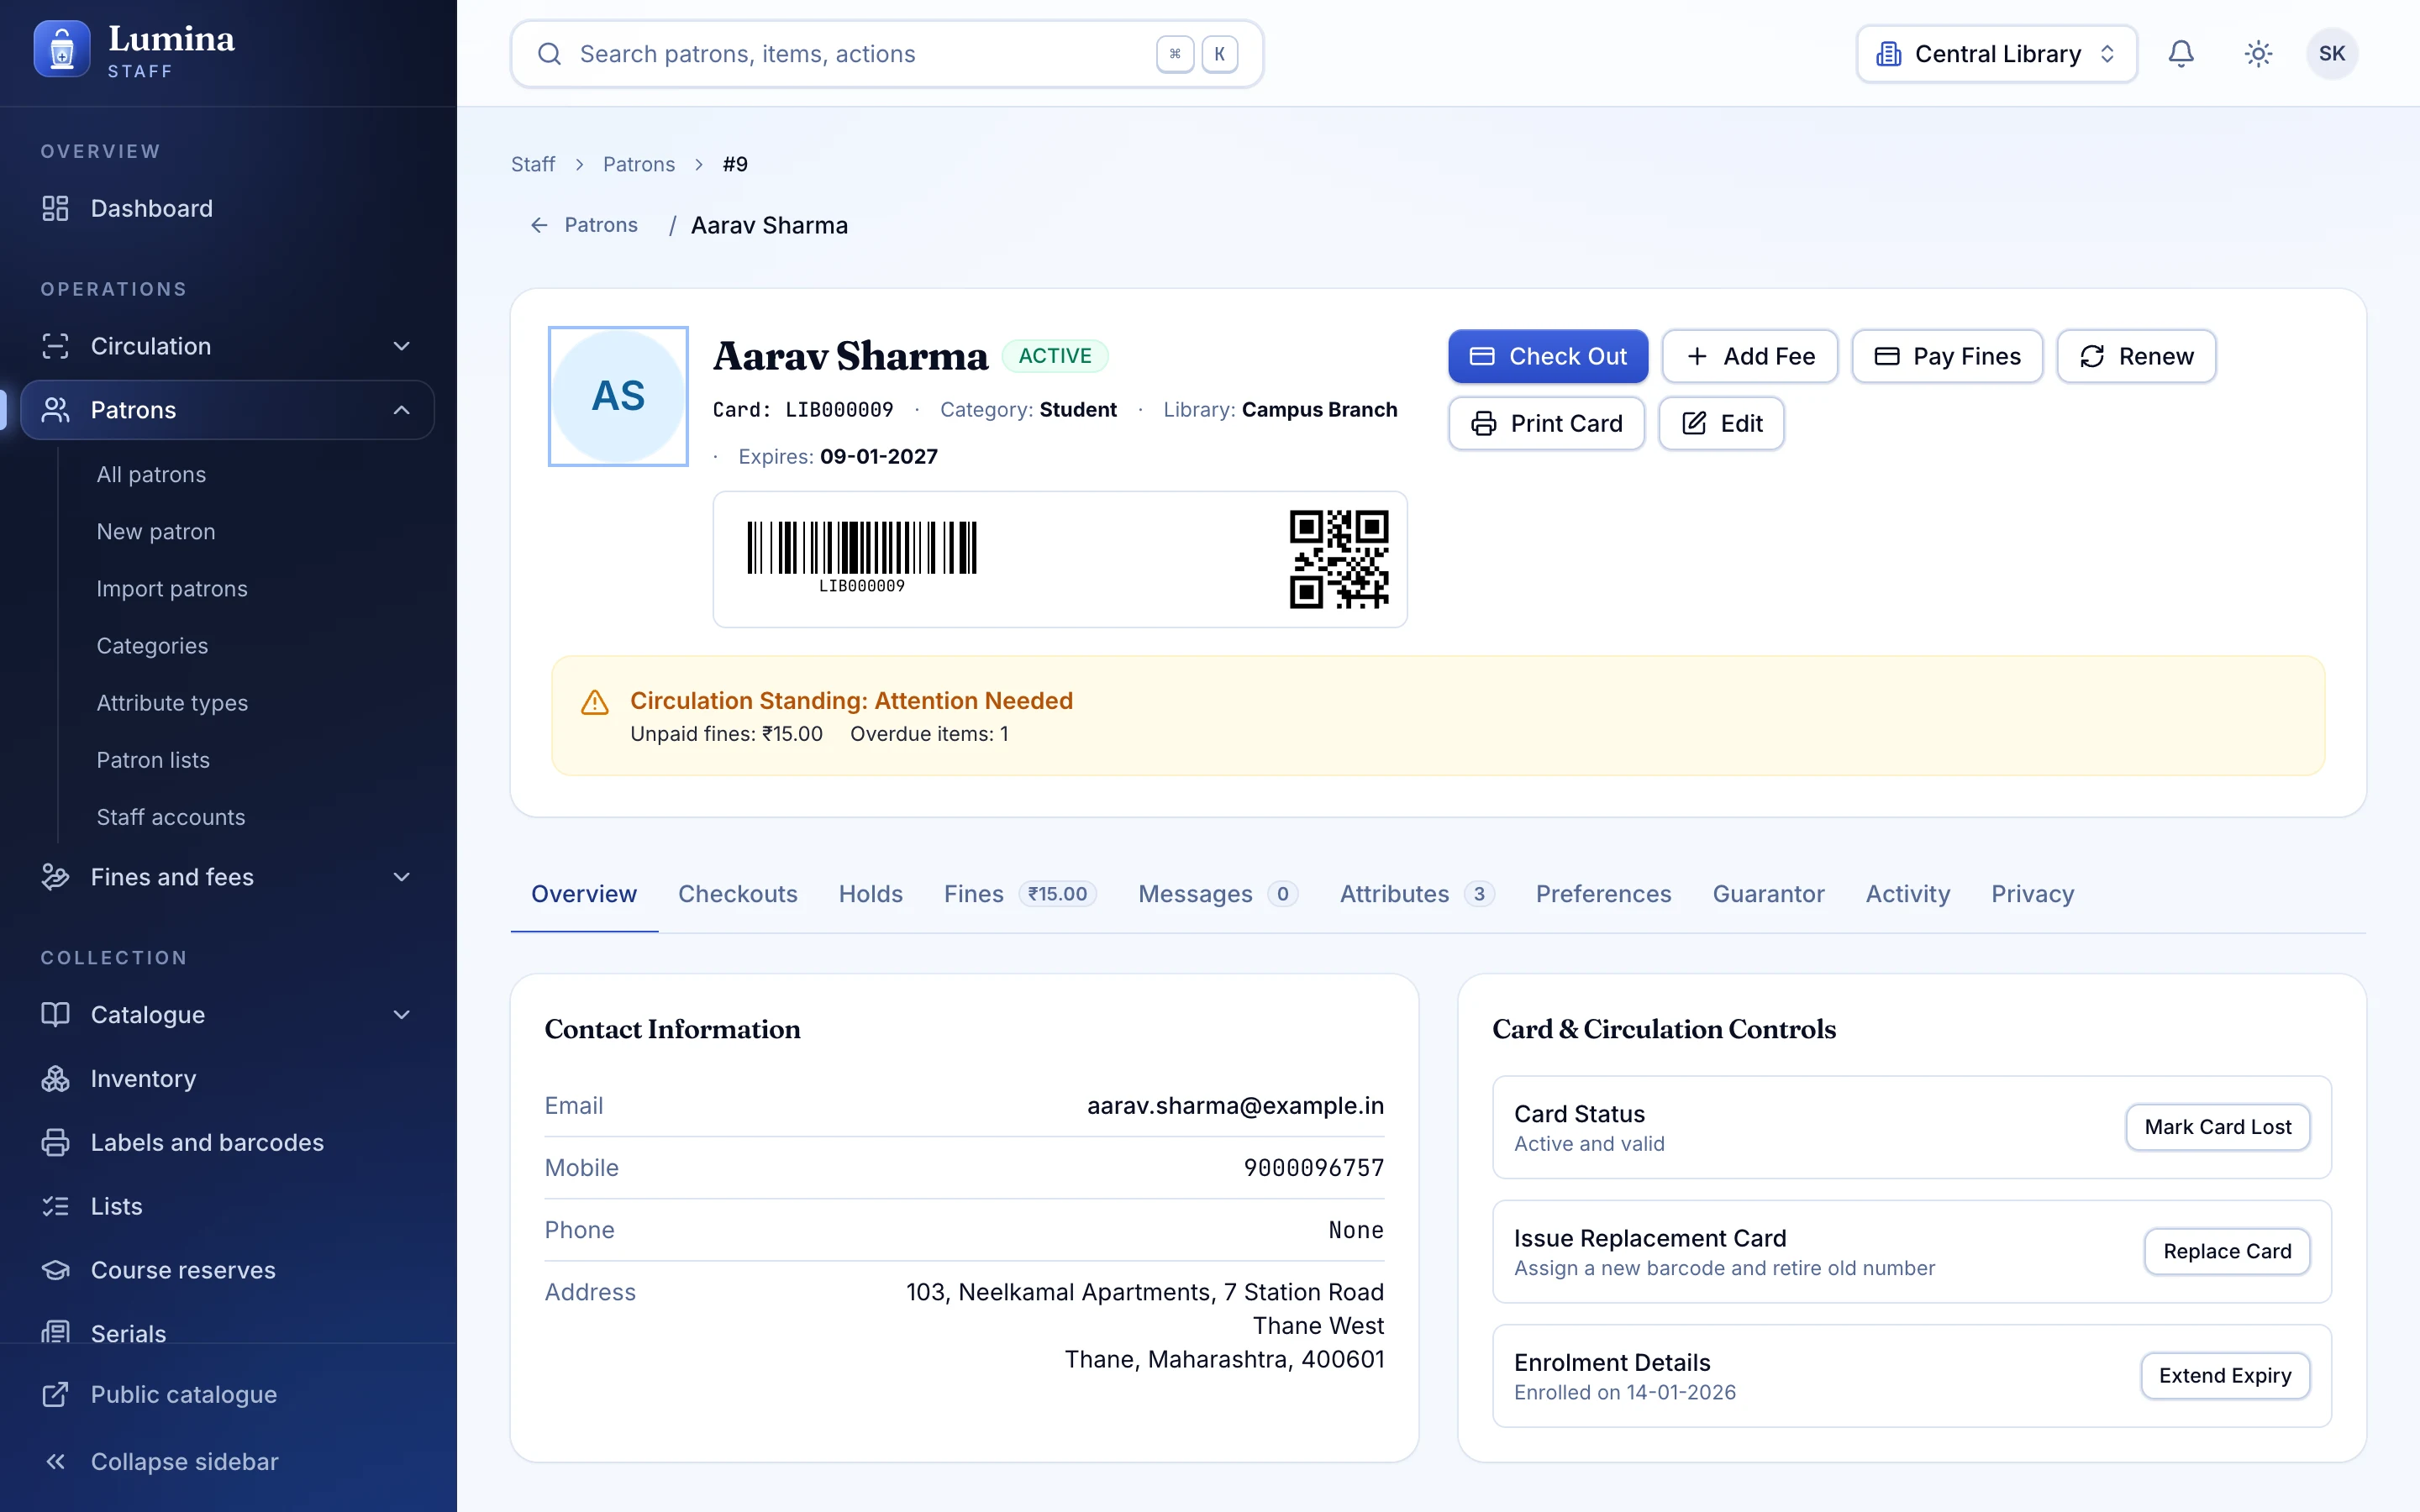Open Import patrons in sidebar

click(172, 589)
